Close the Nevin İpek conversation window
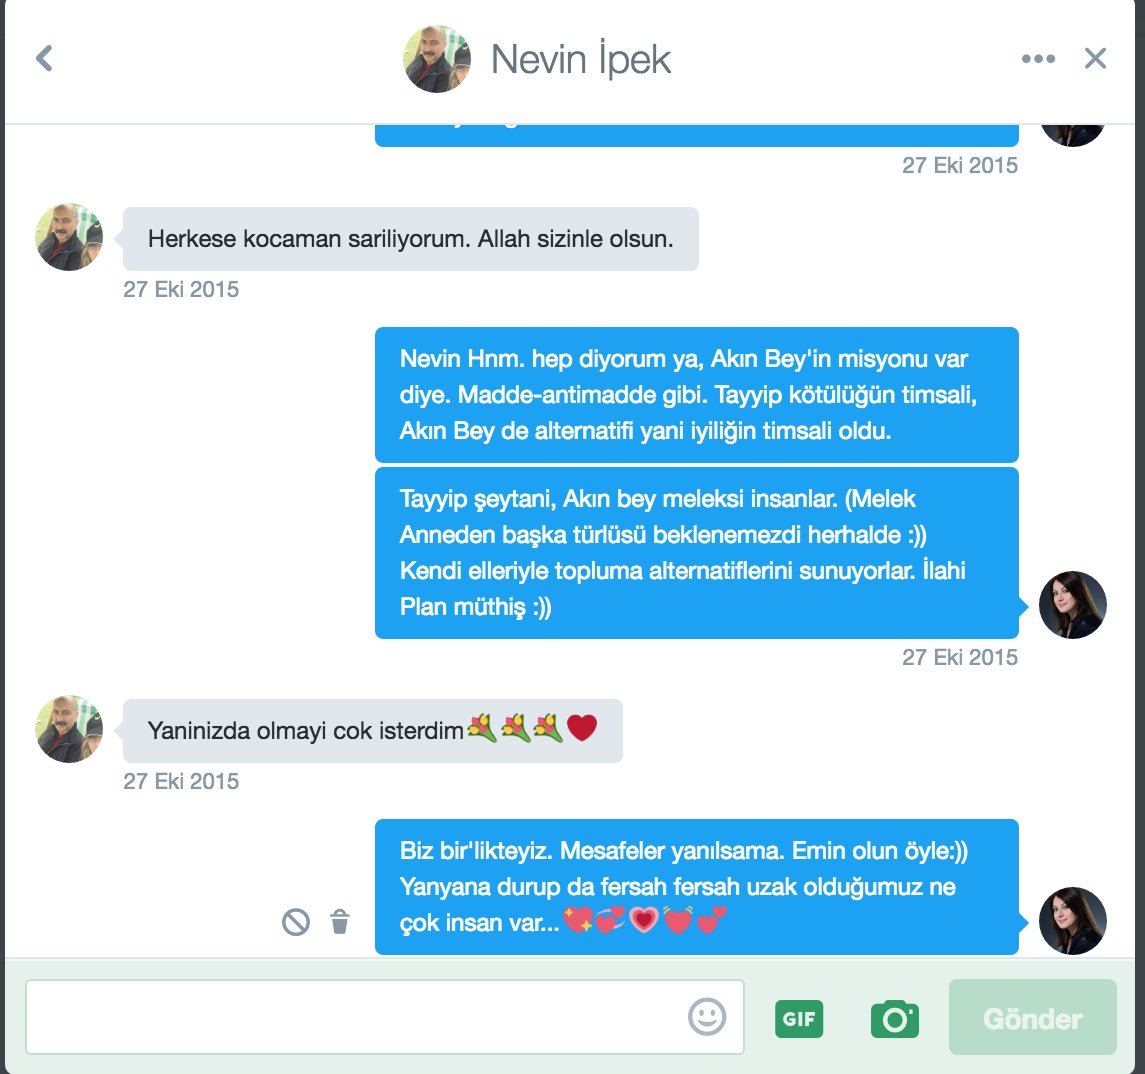Viewport: 1145px width, 1074px height. pyautogui.click(x=1095, y=58)
